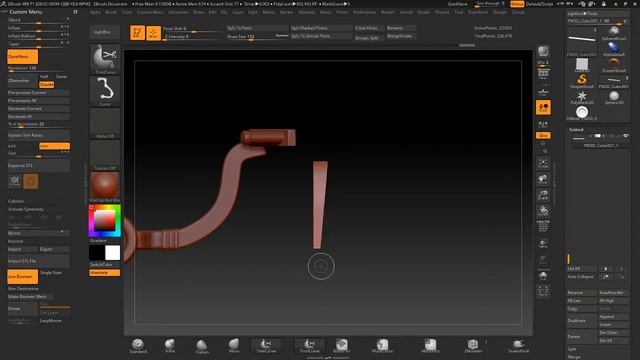The height and width of the screenshot is (360, 640).
Task: Toggle the mm unit button
Action: [x=54, y=146]
